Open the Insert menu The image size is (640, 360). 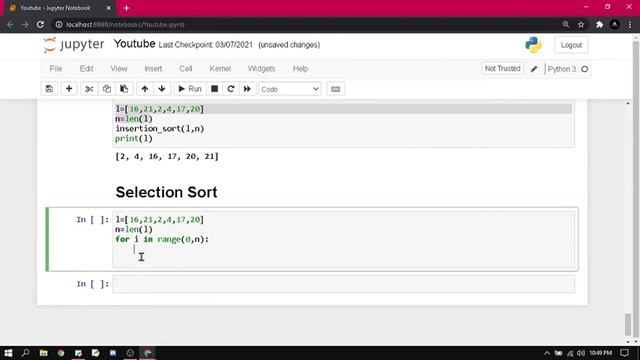click(x=153, y=69)
